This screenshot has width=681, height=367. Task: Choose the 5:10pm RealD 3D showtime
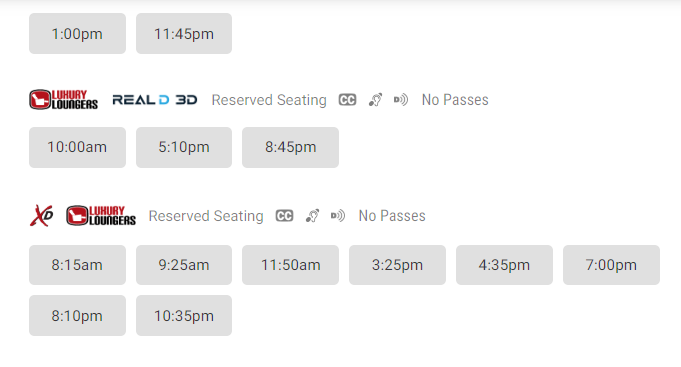[184, 147]
